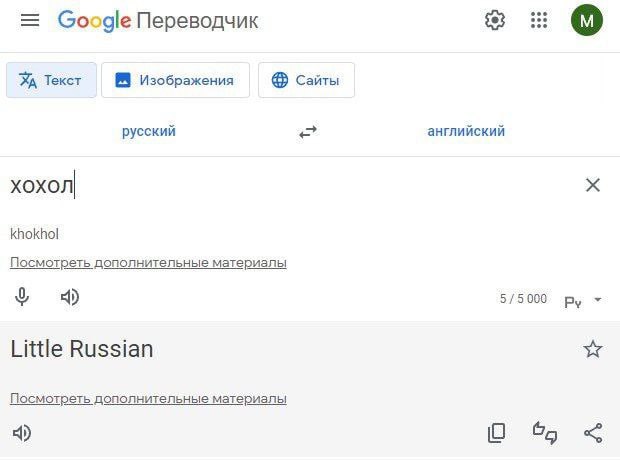The width and height of the screenshot is (620, 460).
Task: Listen to the source text pronunciation
Action: pos(70,297)
